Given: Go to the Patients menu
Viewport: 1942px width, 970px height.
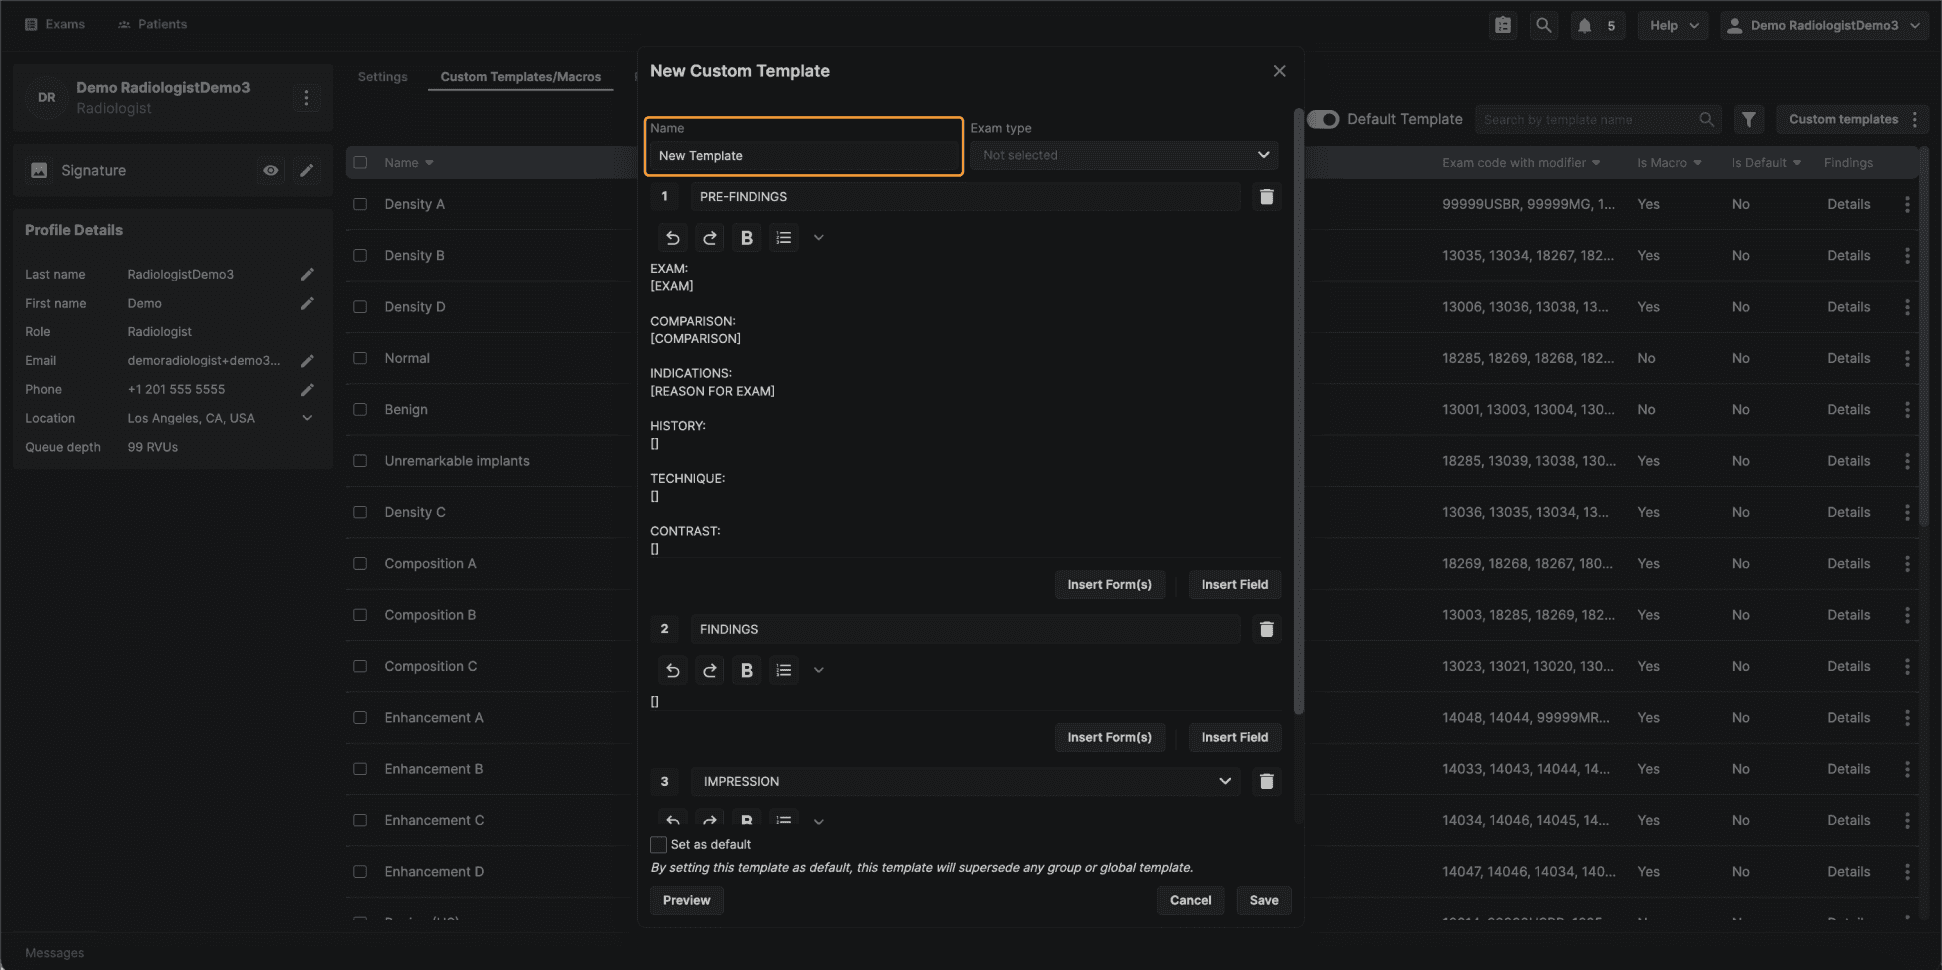Looking at the screenshot, I should click(x=152, y=24).
